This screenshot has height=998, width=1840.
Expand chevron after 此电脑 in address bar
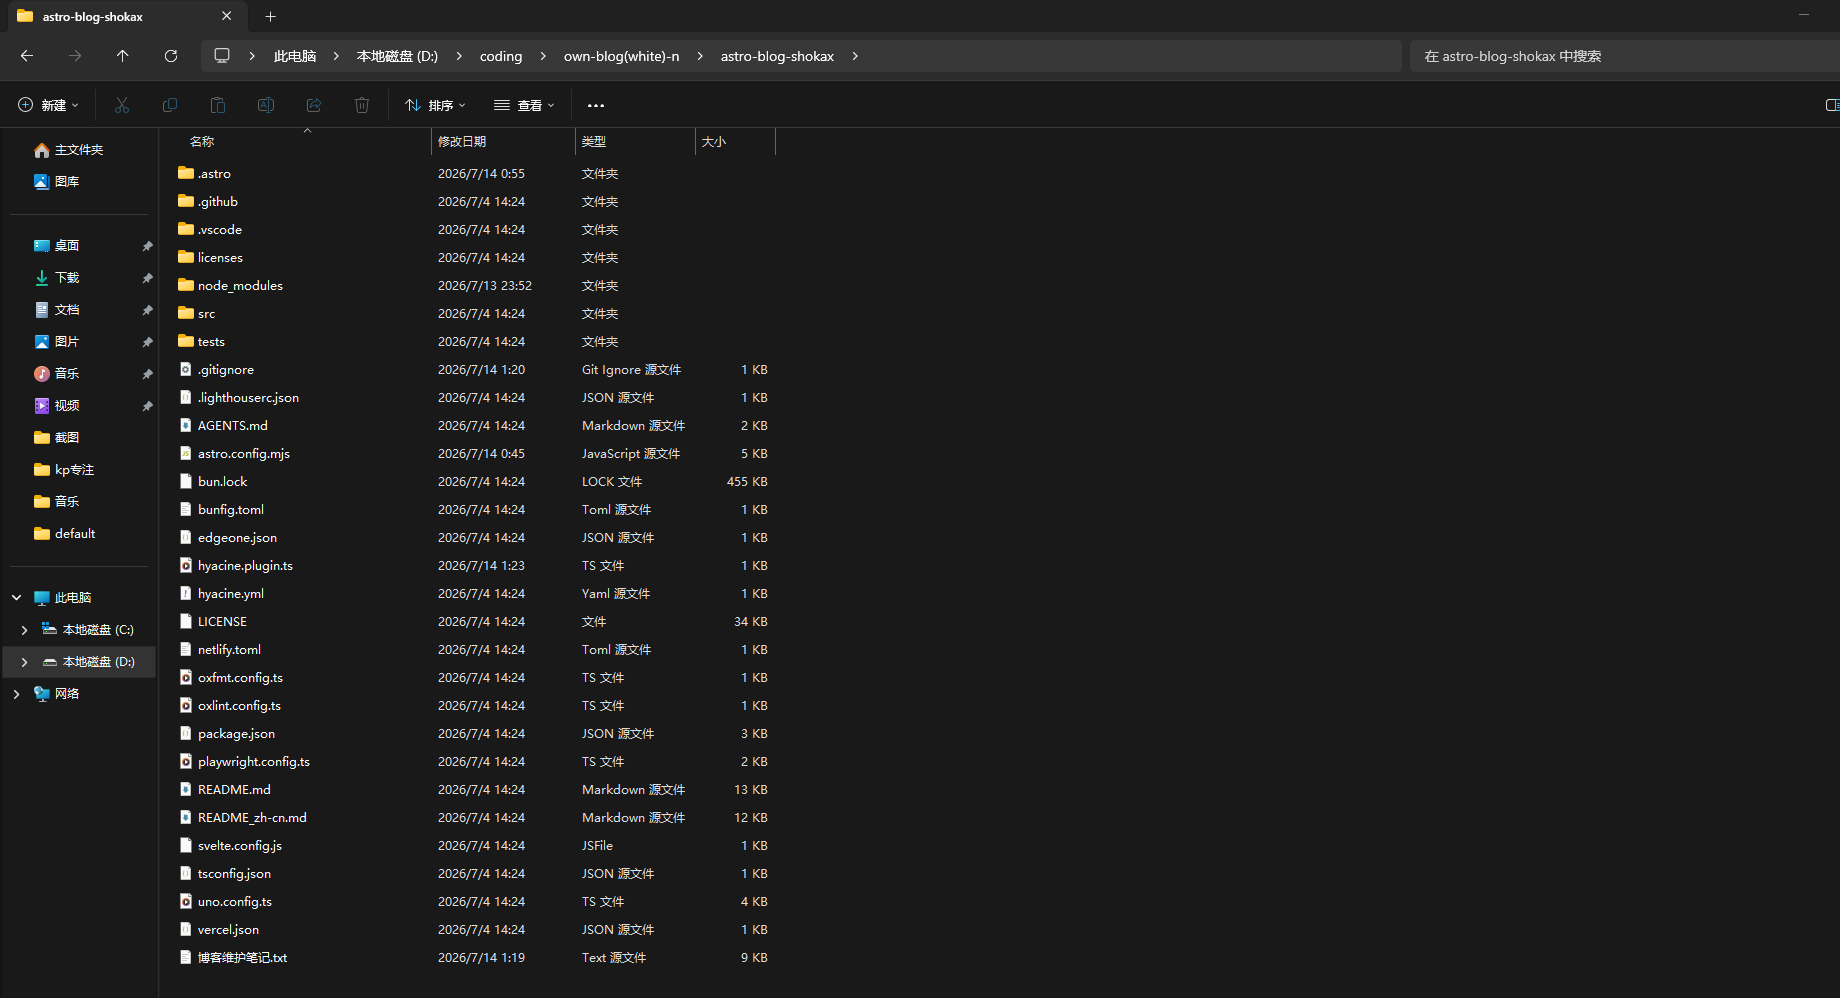point(336,56)
